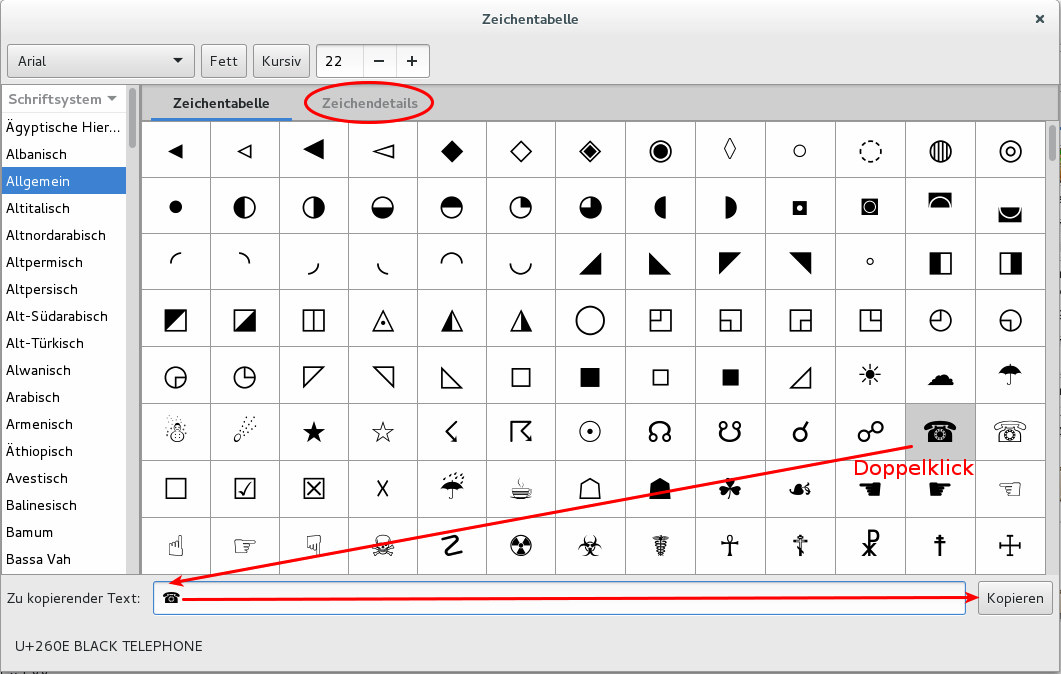Select the black star character

click(313, 431)
